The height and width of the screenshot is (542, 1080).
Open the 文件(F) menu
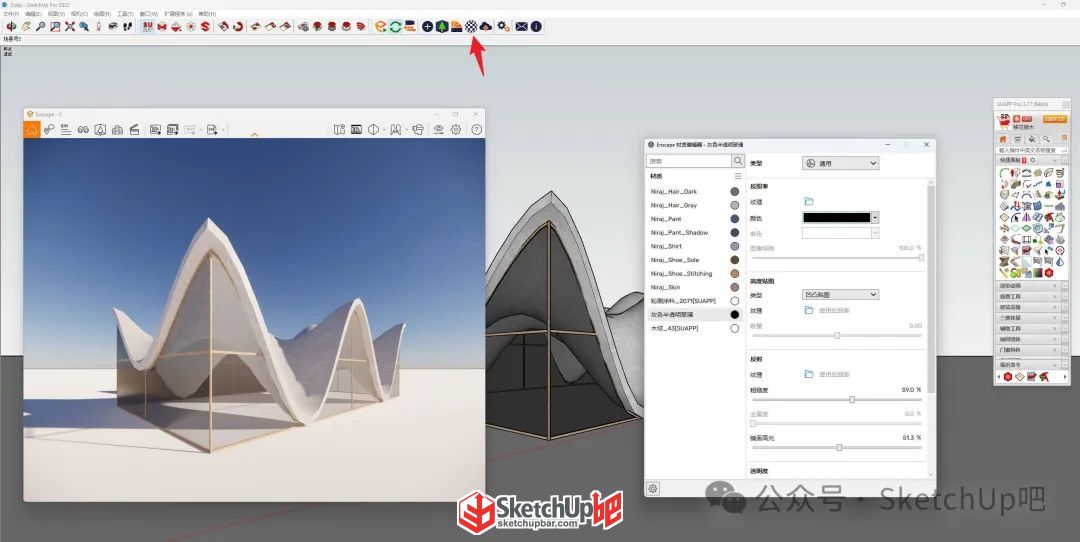(11, 14)
